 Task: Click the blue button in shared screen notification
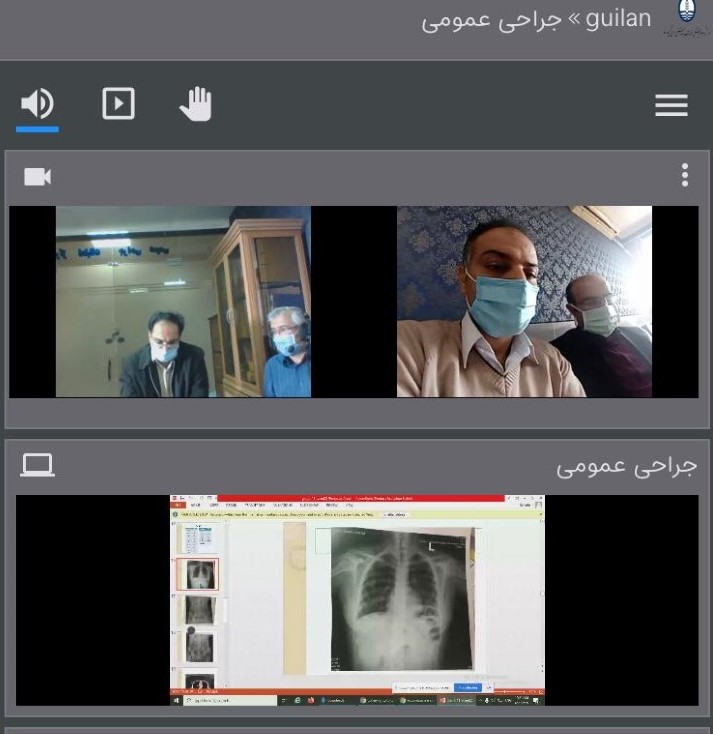[x=467, y=688]
